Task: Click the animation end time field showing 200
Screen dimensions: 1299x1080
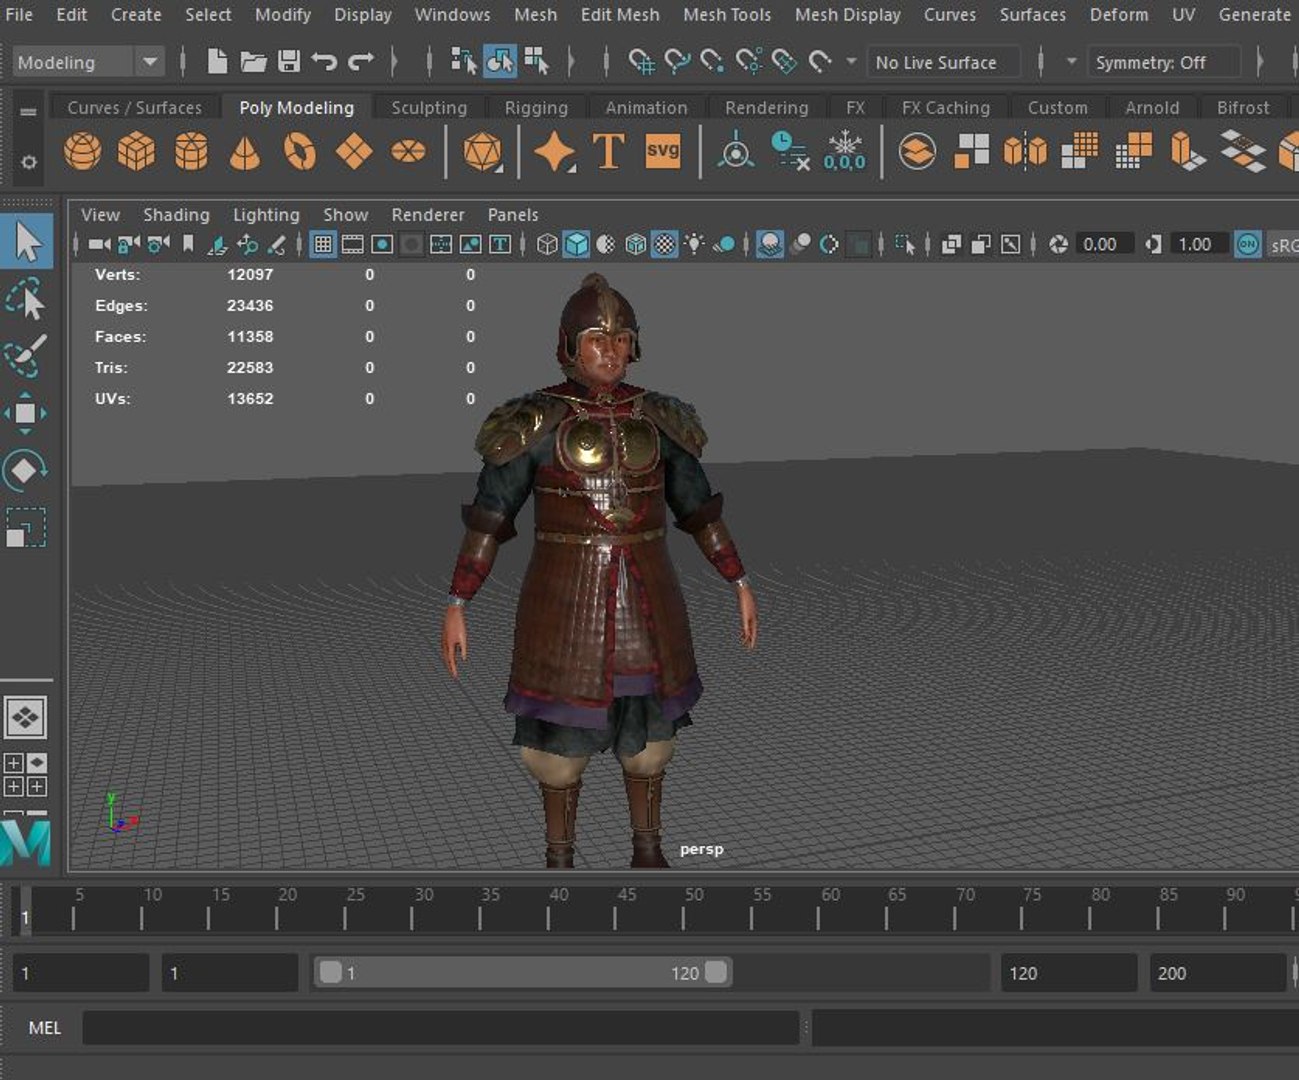Action: coord(1216,973)
